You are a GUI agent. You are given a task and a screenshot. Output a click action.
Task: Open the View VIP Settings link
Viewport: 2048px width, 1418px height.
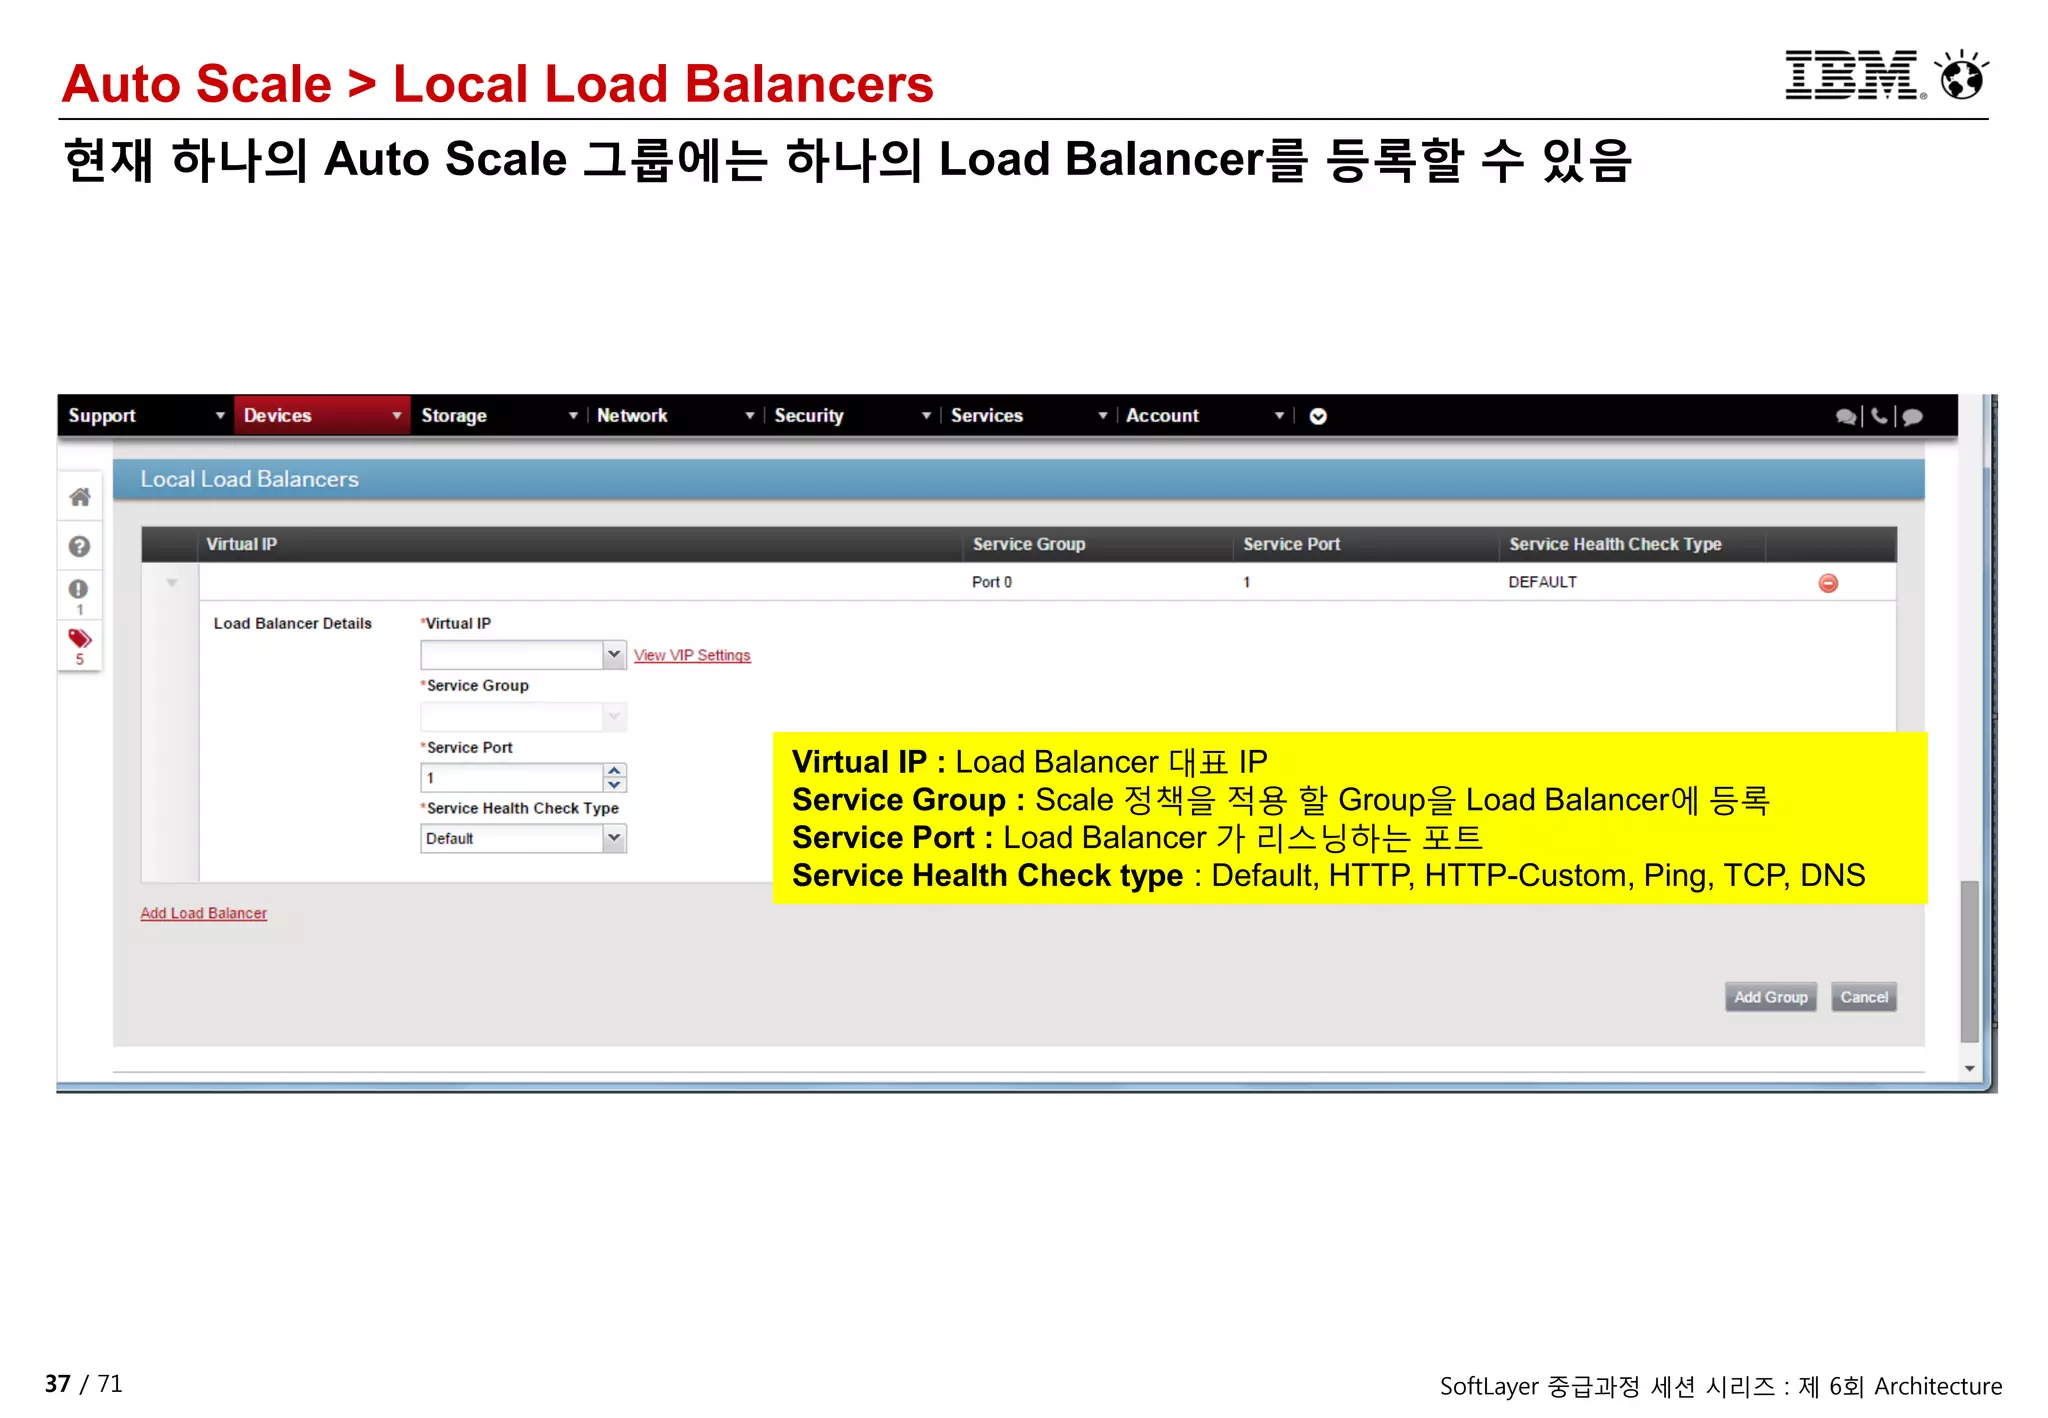pyautogui.click(x=692, y=656)
